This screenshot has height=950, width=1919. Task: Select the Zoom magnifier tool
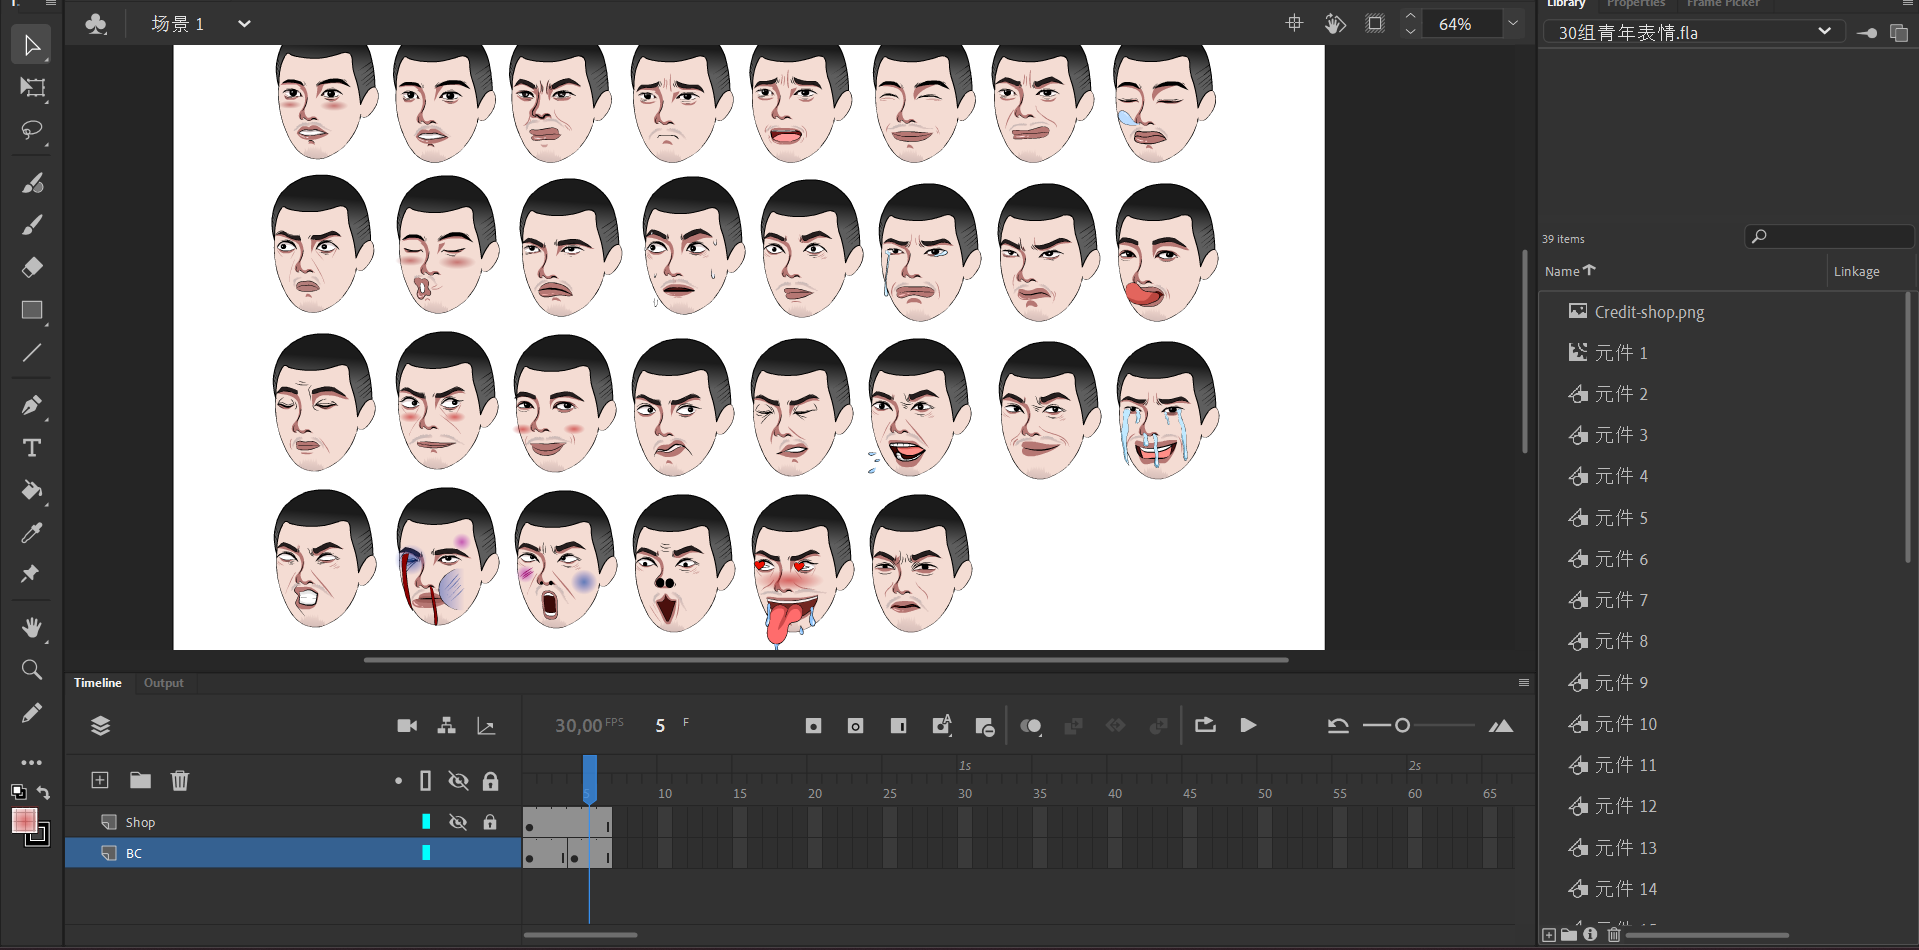click(32, 669)
